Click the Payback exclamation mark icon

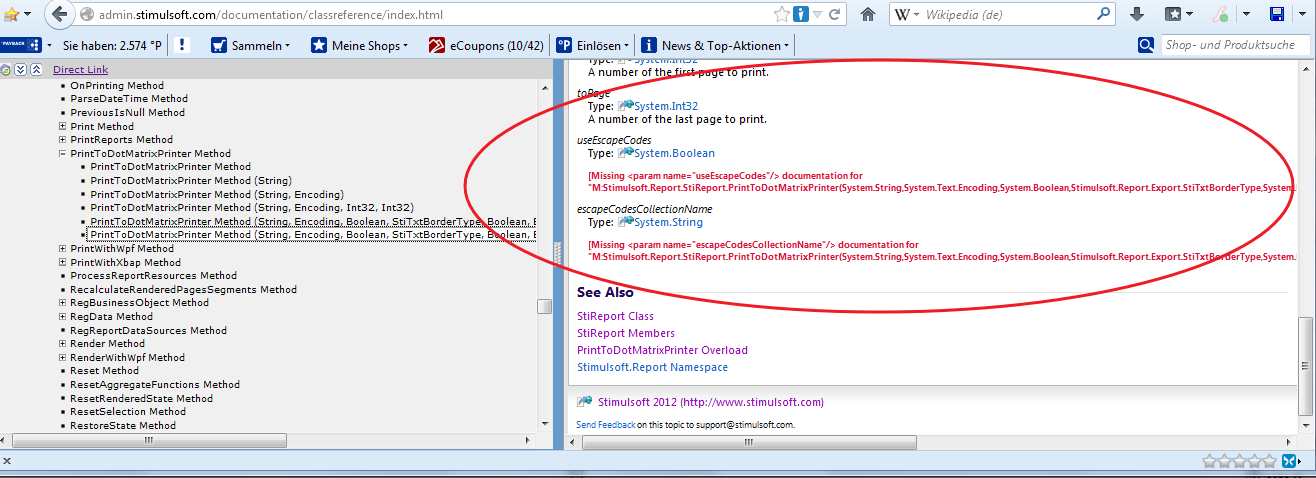tap(183, 45)
